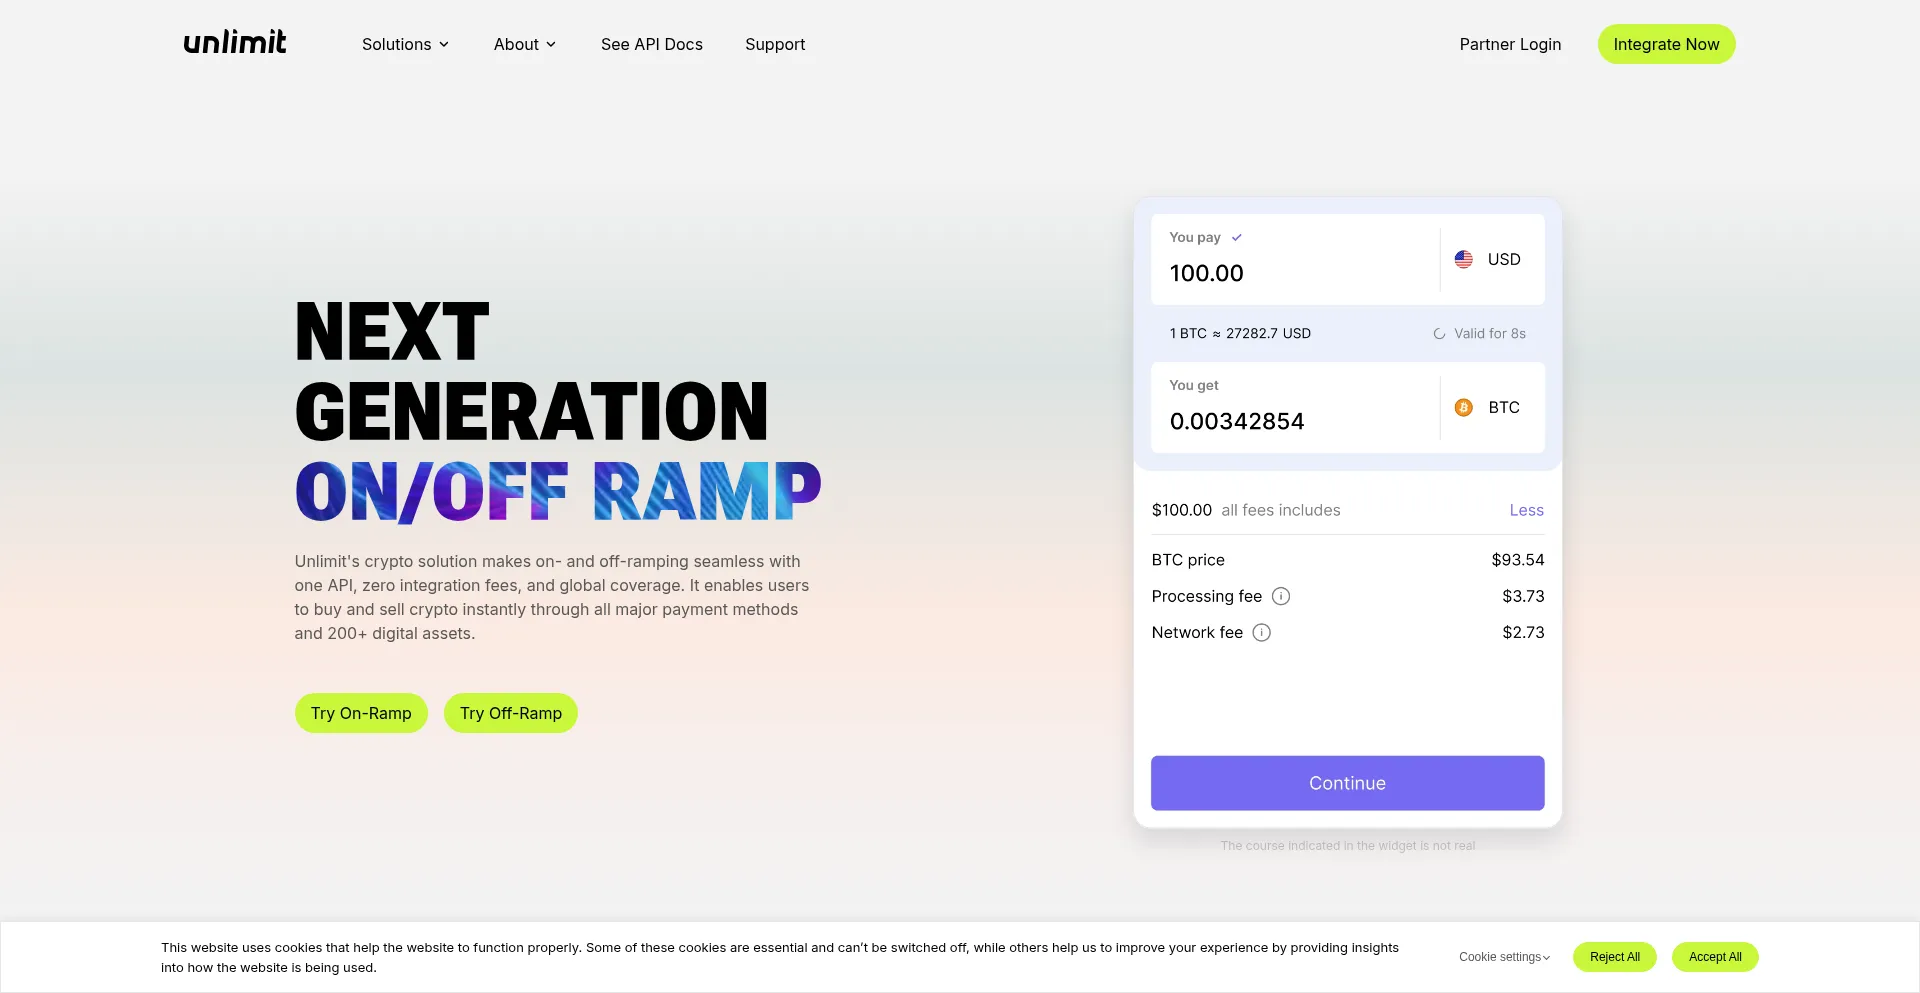Open Cookie settings dropdown

click(1504, 957)
